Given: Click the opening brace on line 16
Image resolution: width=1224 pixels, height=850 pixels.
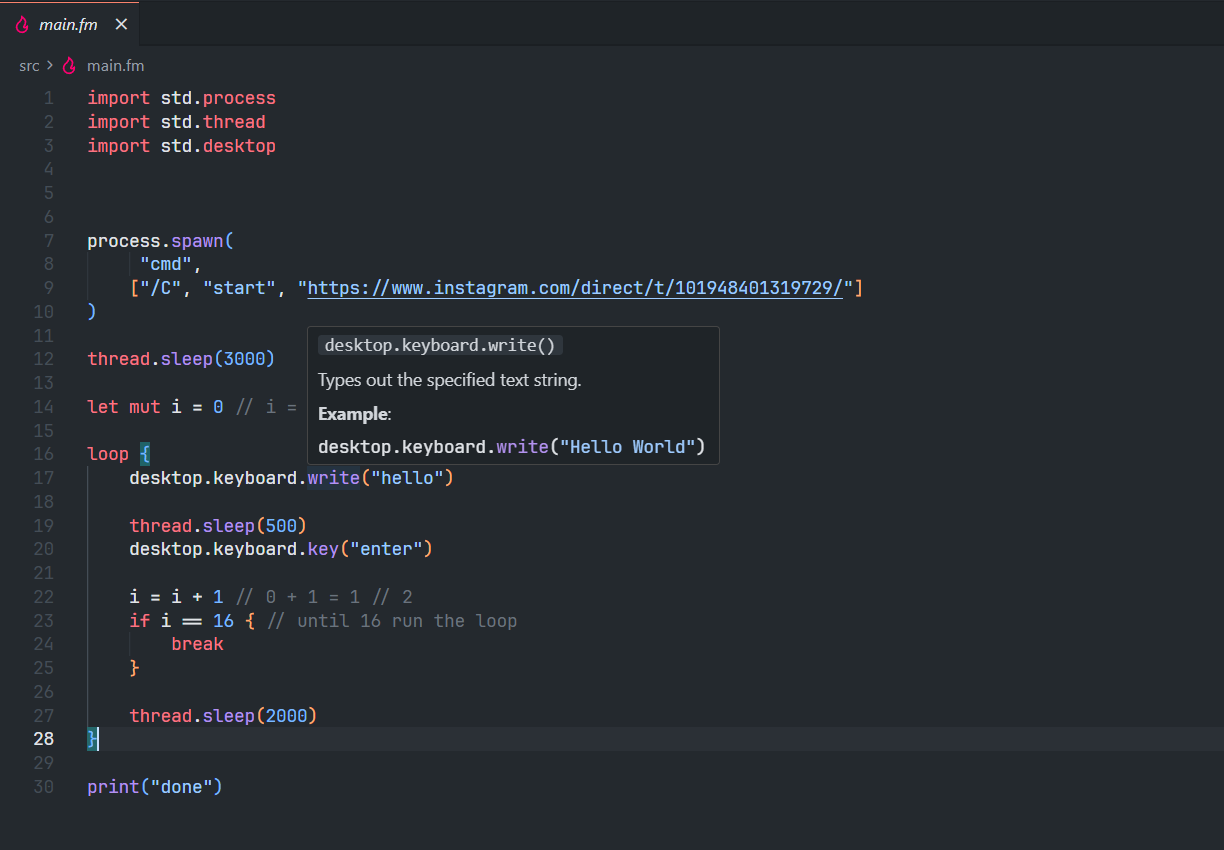Looking at the screenshot, I should pyautogui.click(x=145, y=454).
